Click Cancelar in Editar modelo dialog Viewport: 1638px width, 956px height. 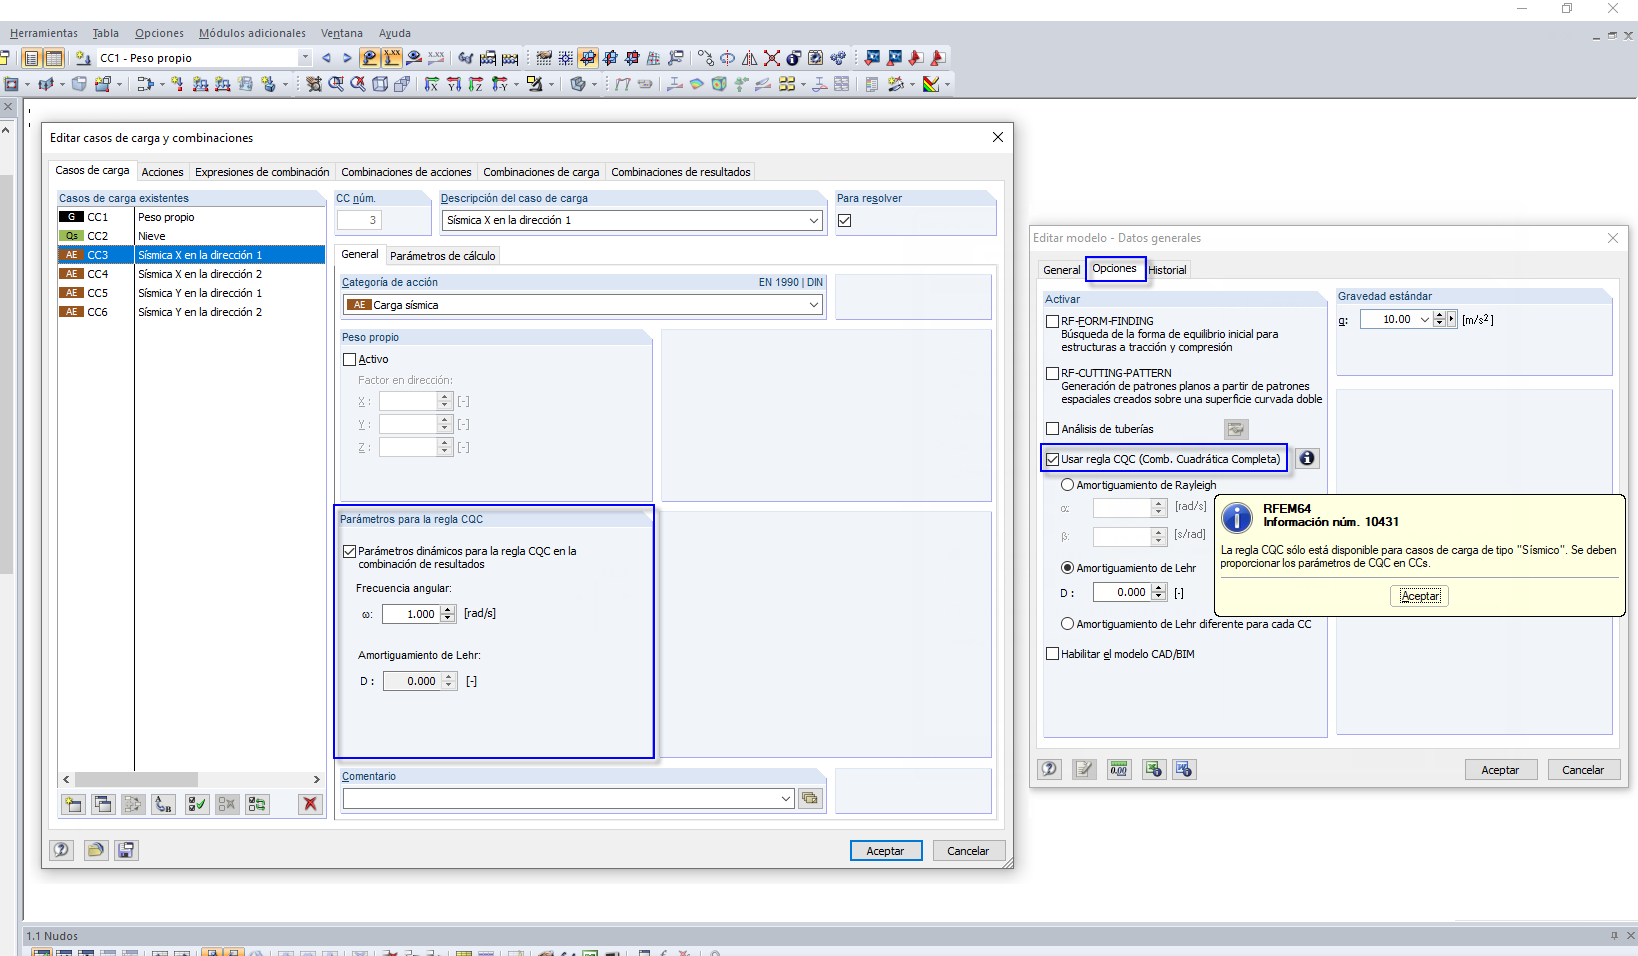(x=1583, y=770)
